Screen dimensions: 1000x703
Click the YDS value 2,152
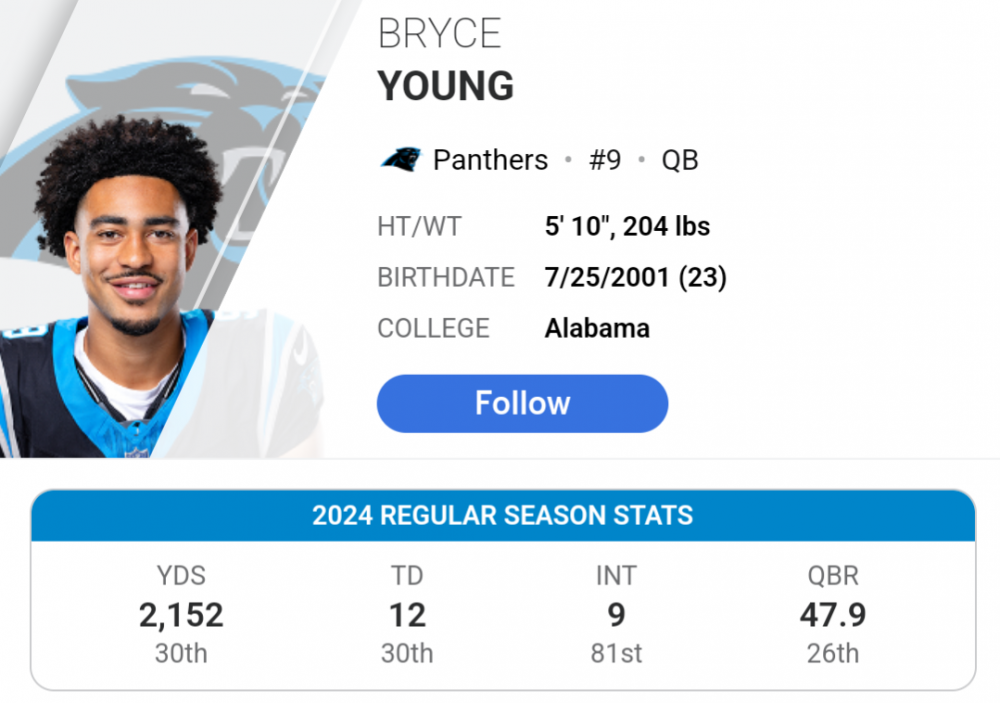click(181, 615)
